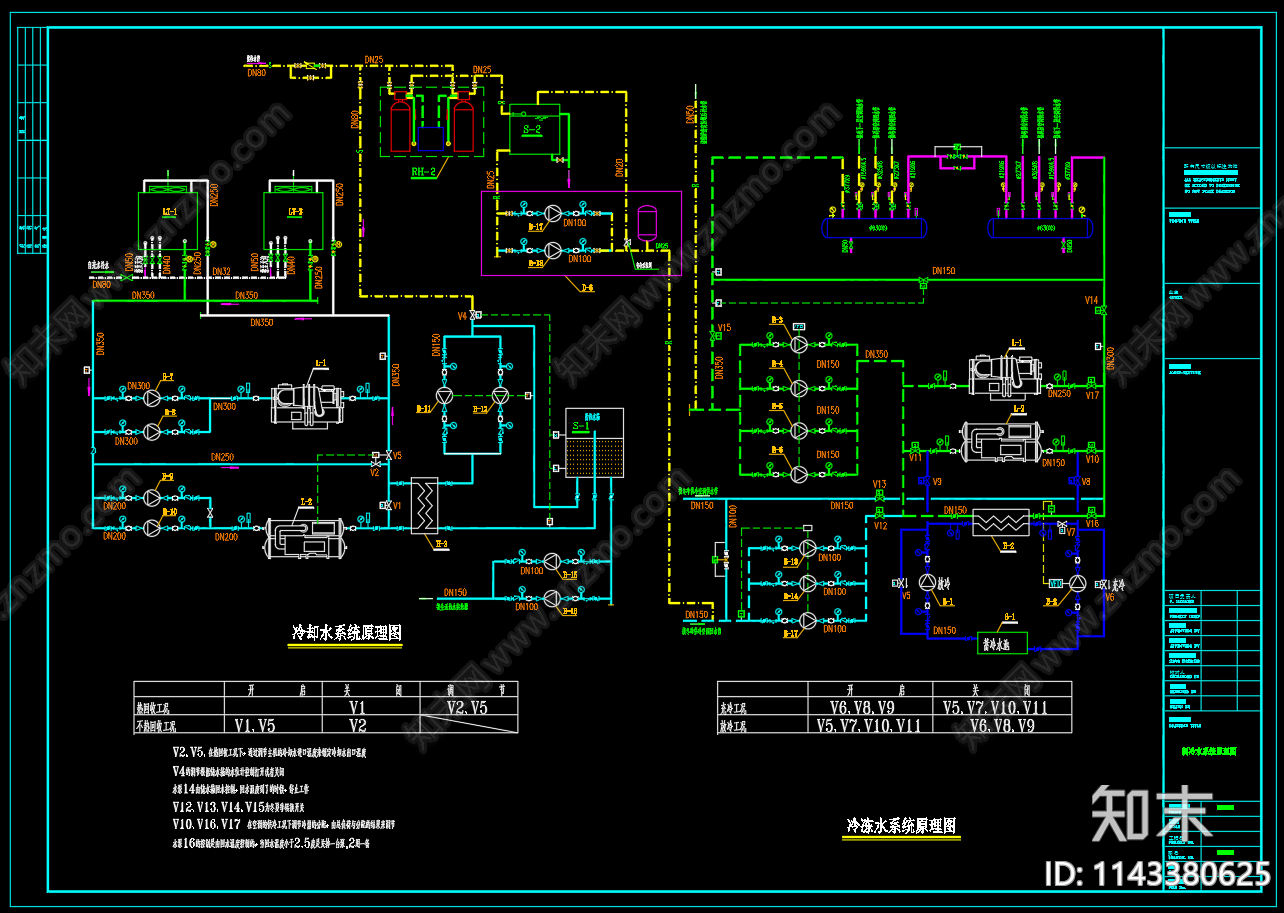Pick the B-10 pump label
Screen dimensions: 1284x913
coord(170,512)
